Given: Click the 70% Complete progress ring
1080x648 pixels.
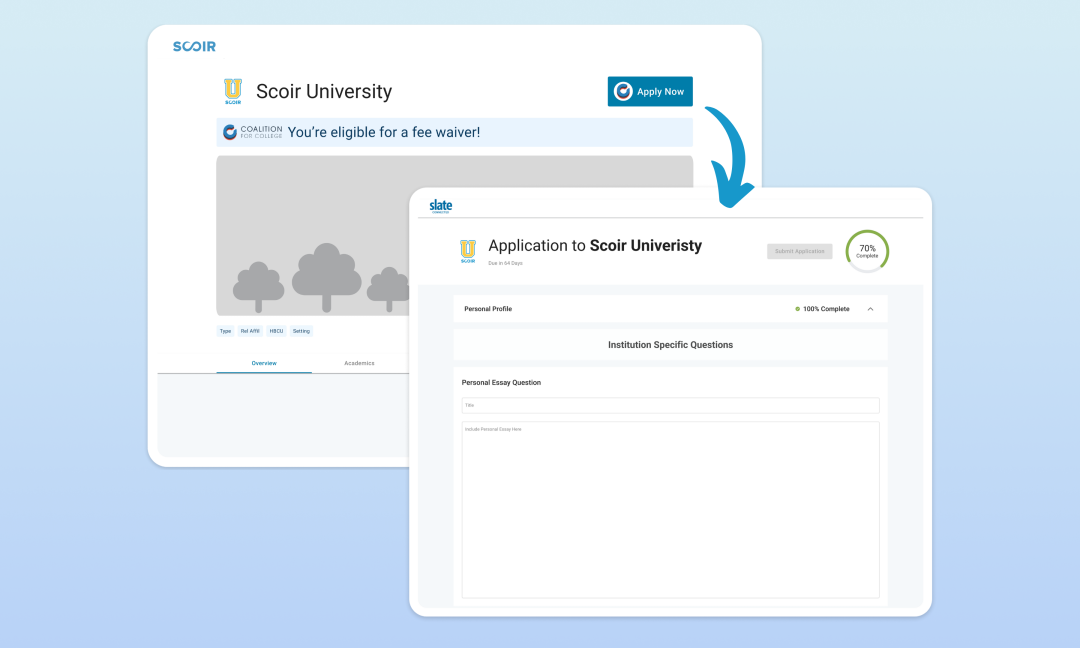Looking at the screenshot, I should click(x=866, y=251).
